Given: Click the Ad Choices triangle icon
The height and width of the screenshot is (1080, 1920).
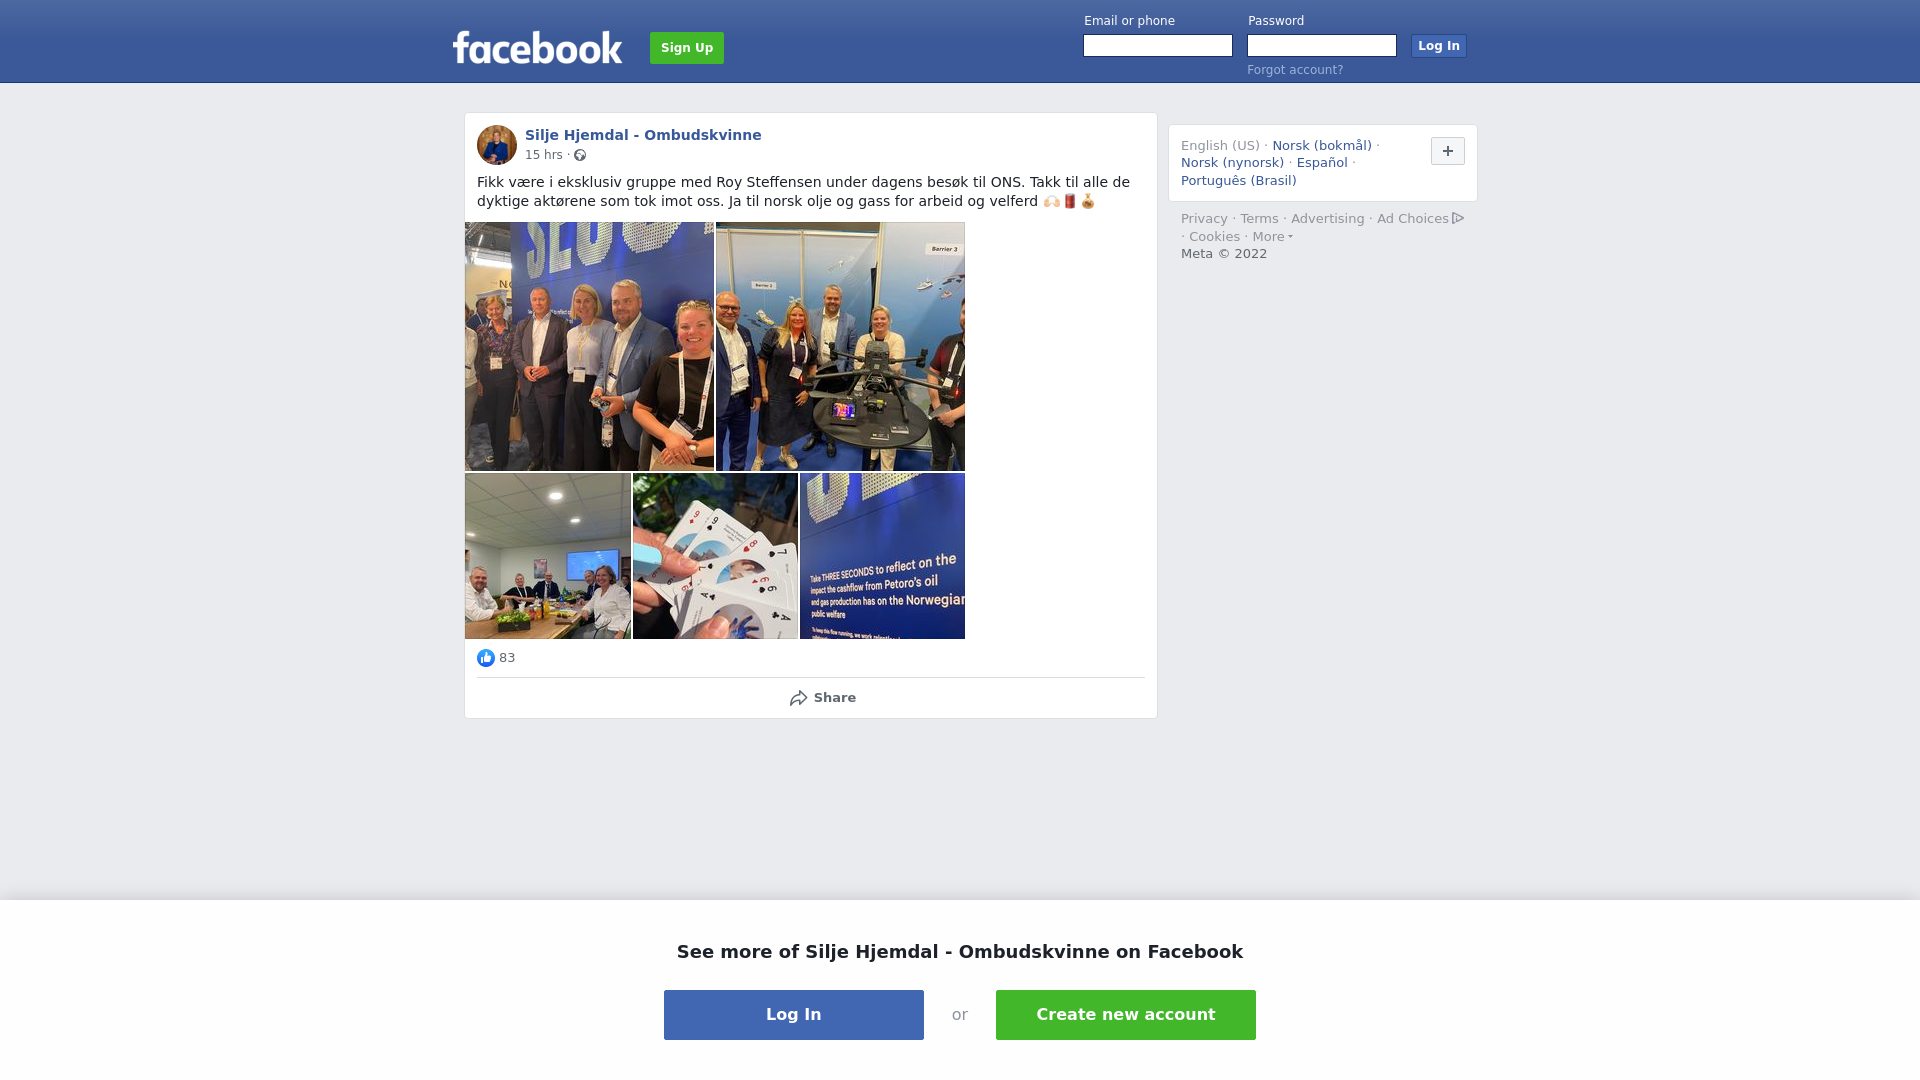Looking at the screenshot, I should point(1458,218).
